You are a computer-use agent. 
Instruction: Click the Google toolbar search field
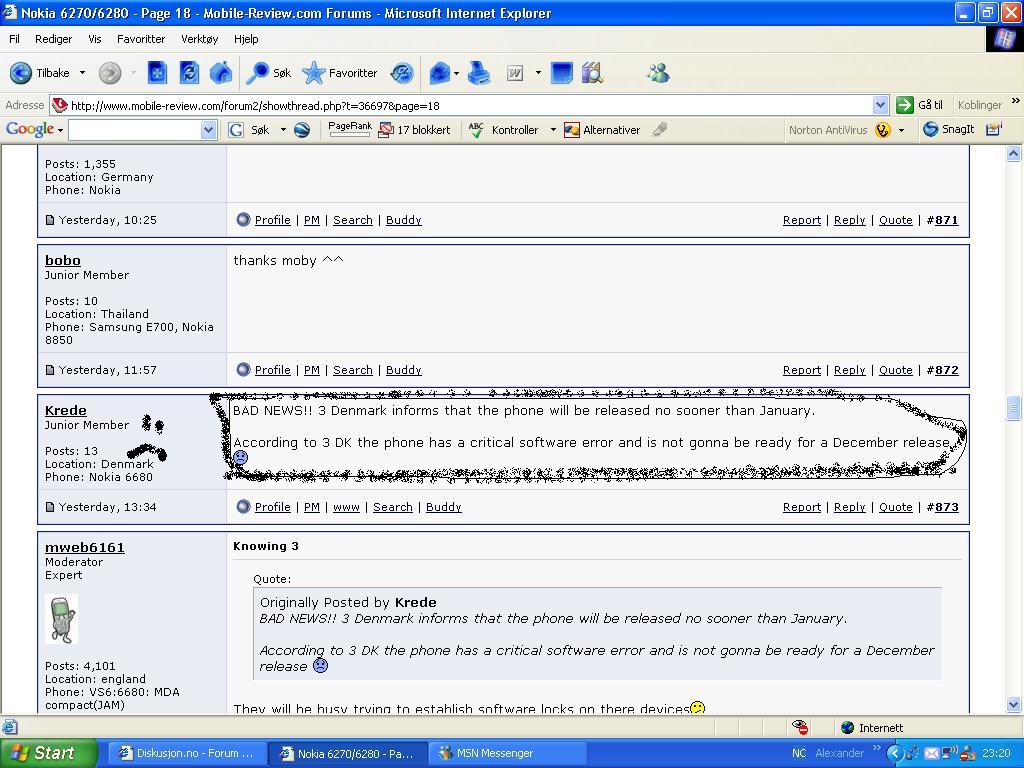pos(135,130)
